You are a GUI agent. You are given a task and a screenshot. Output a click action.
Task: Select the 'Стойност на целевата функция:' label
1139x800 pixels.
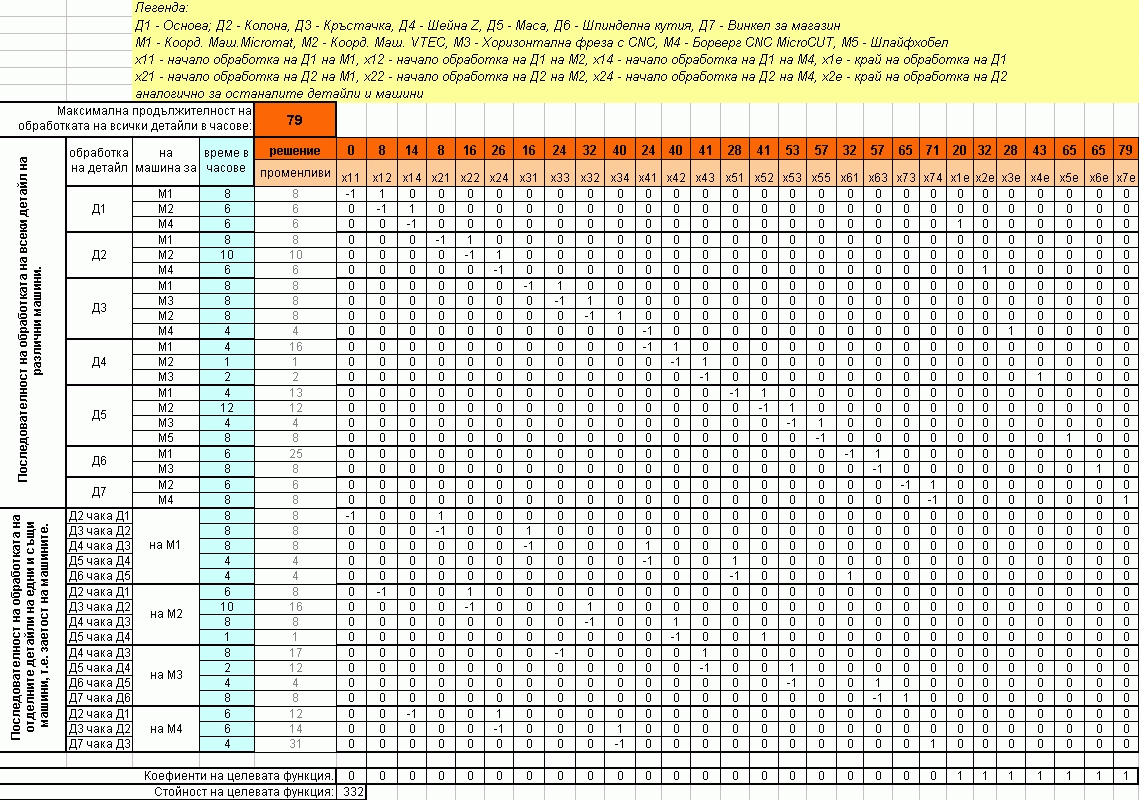pyautogui.click(x=244, y=792)
